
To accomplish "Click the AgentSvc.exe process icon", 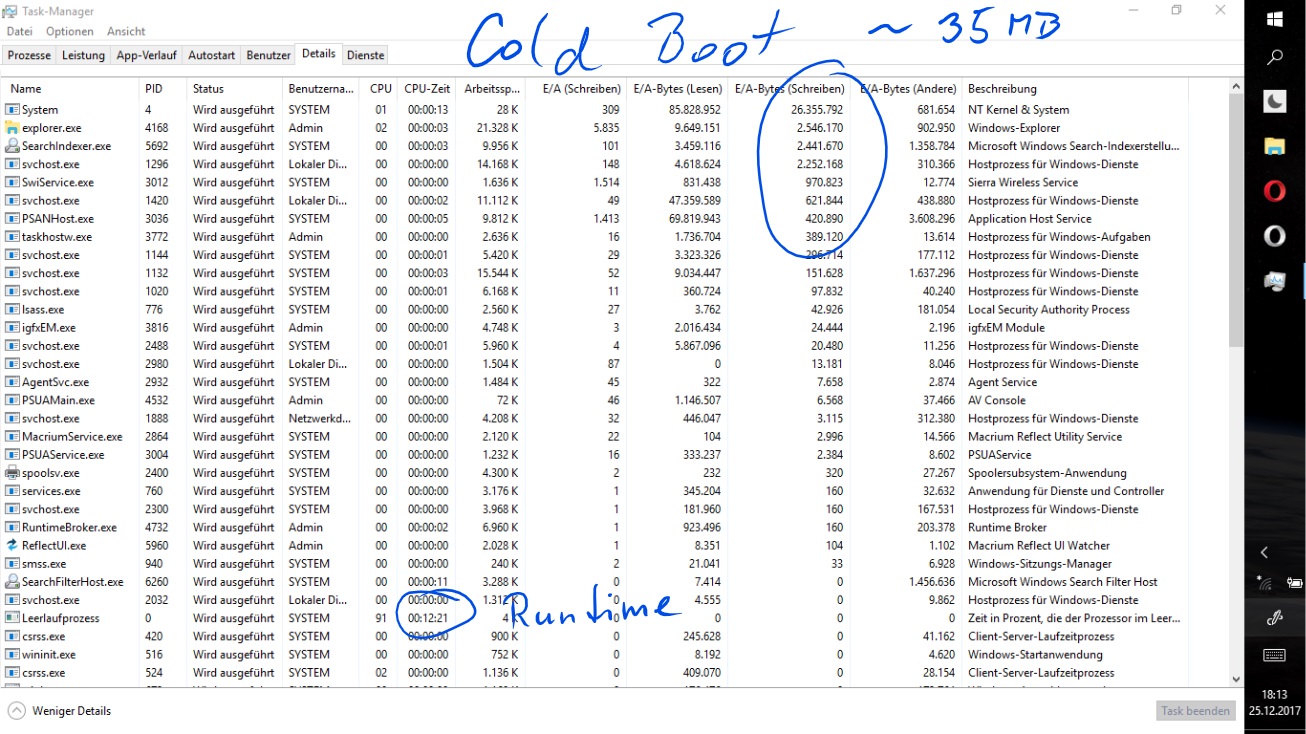I will (12, 382).
